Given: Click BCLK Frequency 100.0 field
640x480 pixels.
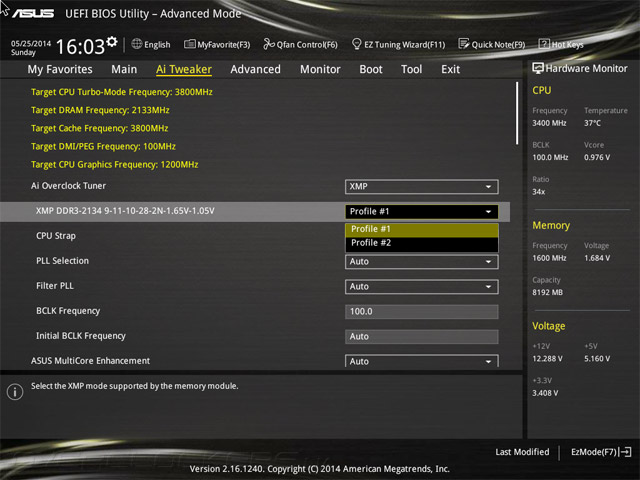Looking at the screenshot, I should click(x=421, y=312).
